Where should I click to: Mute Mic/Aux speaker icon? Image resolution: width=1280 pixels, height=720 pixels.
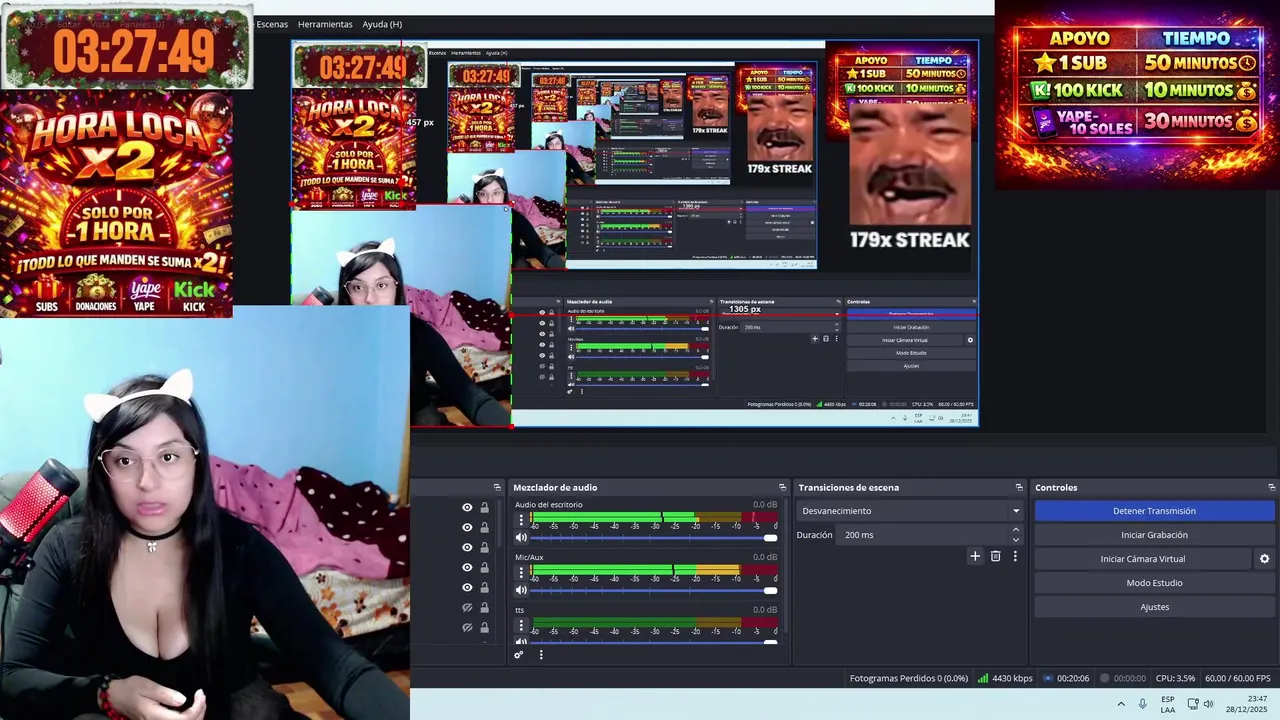520,590
